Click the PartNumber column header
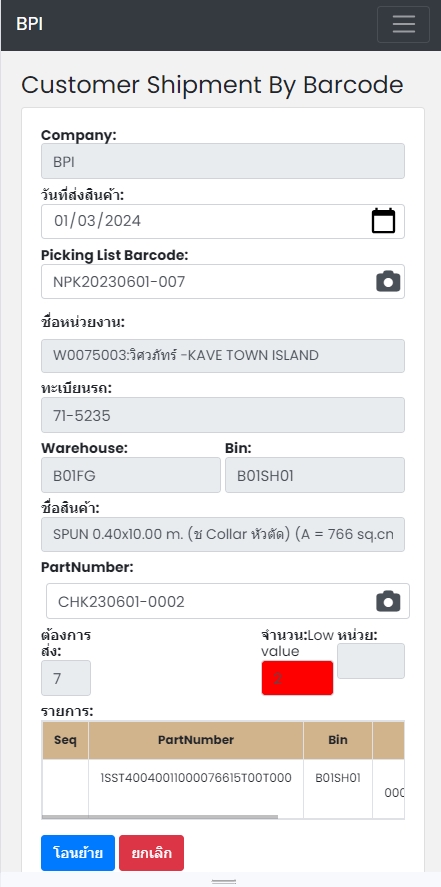441x887 pixels. point(196,740)
